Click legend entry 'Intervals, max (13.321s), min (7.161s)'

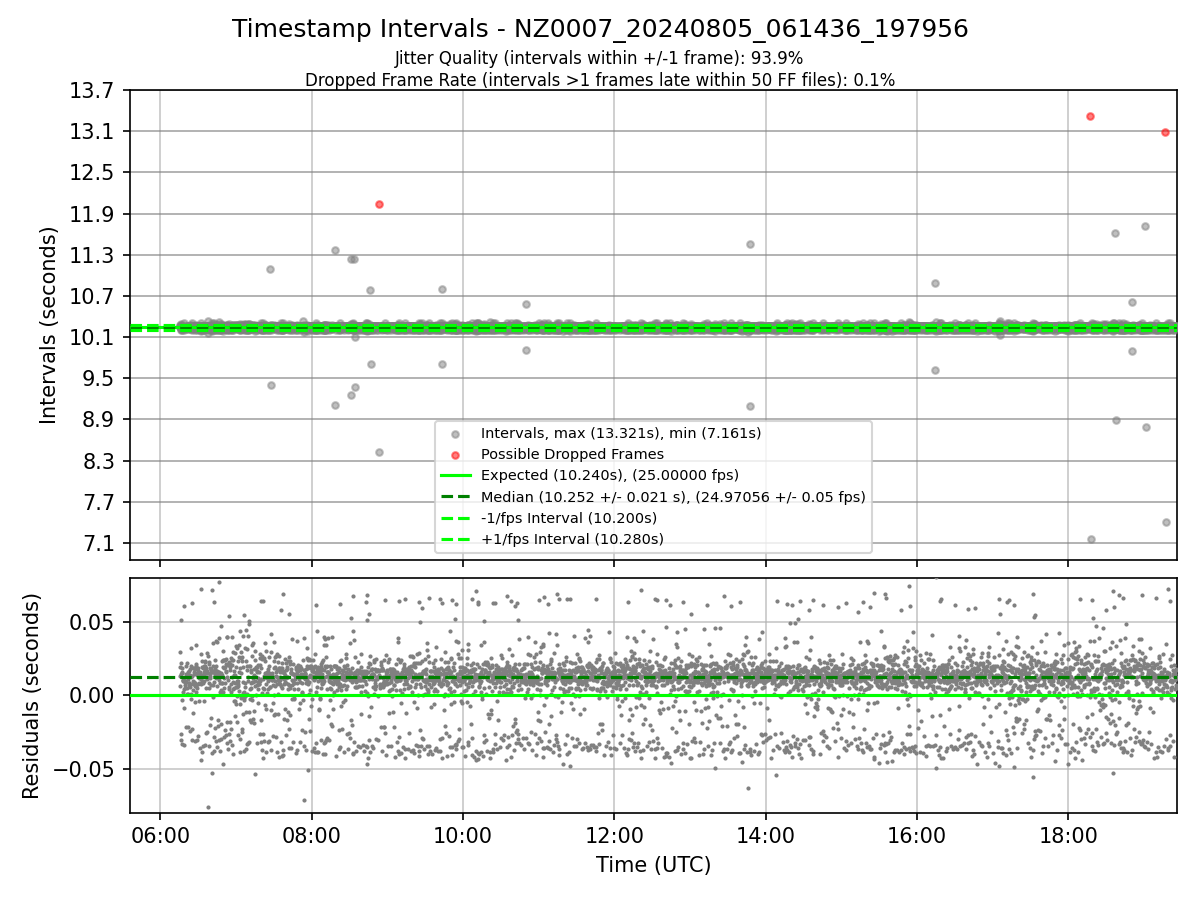621,433
